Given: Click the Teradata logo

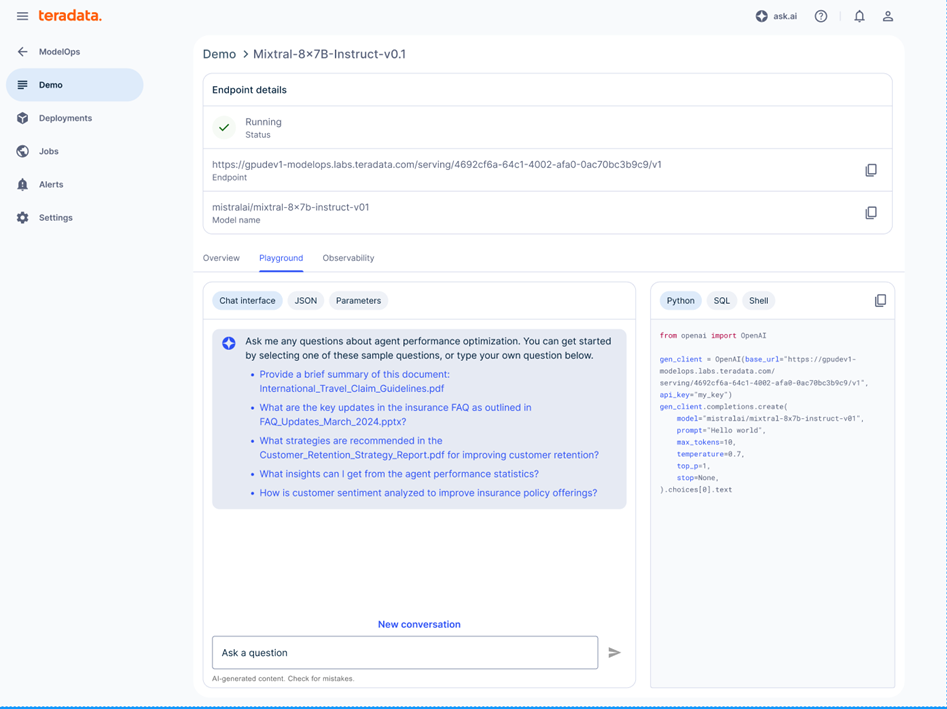Looking at the screenshot, I should (70, 16).
